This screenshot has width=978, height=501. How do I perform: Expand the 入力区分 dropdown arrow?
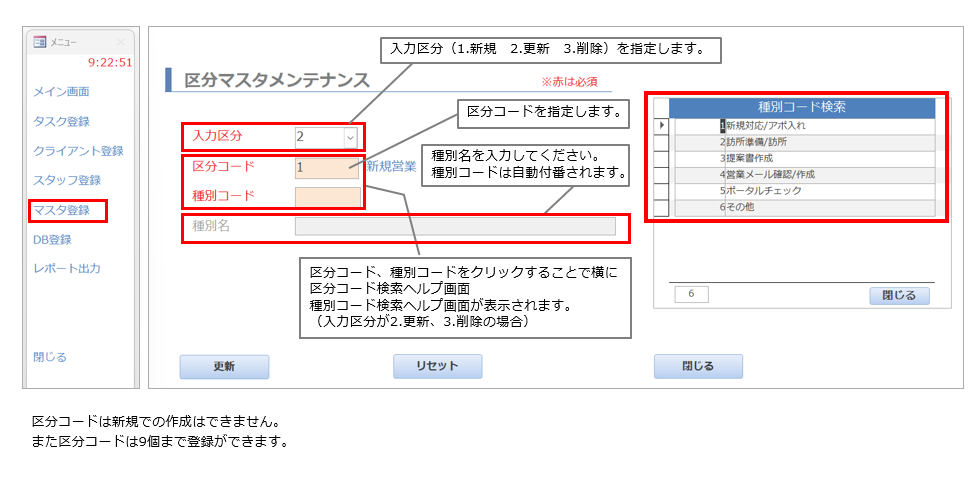pos(351,137)
